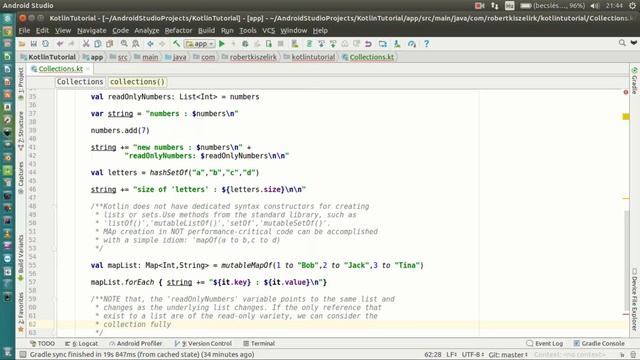Open the Version Control tool window

click(x=203, y=344)
